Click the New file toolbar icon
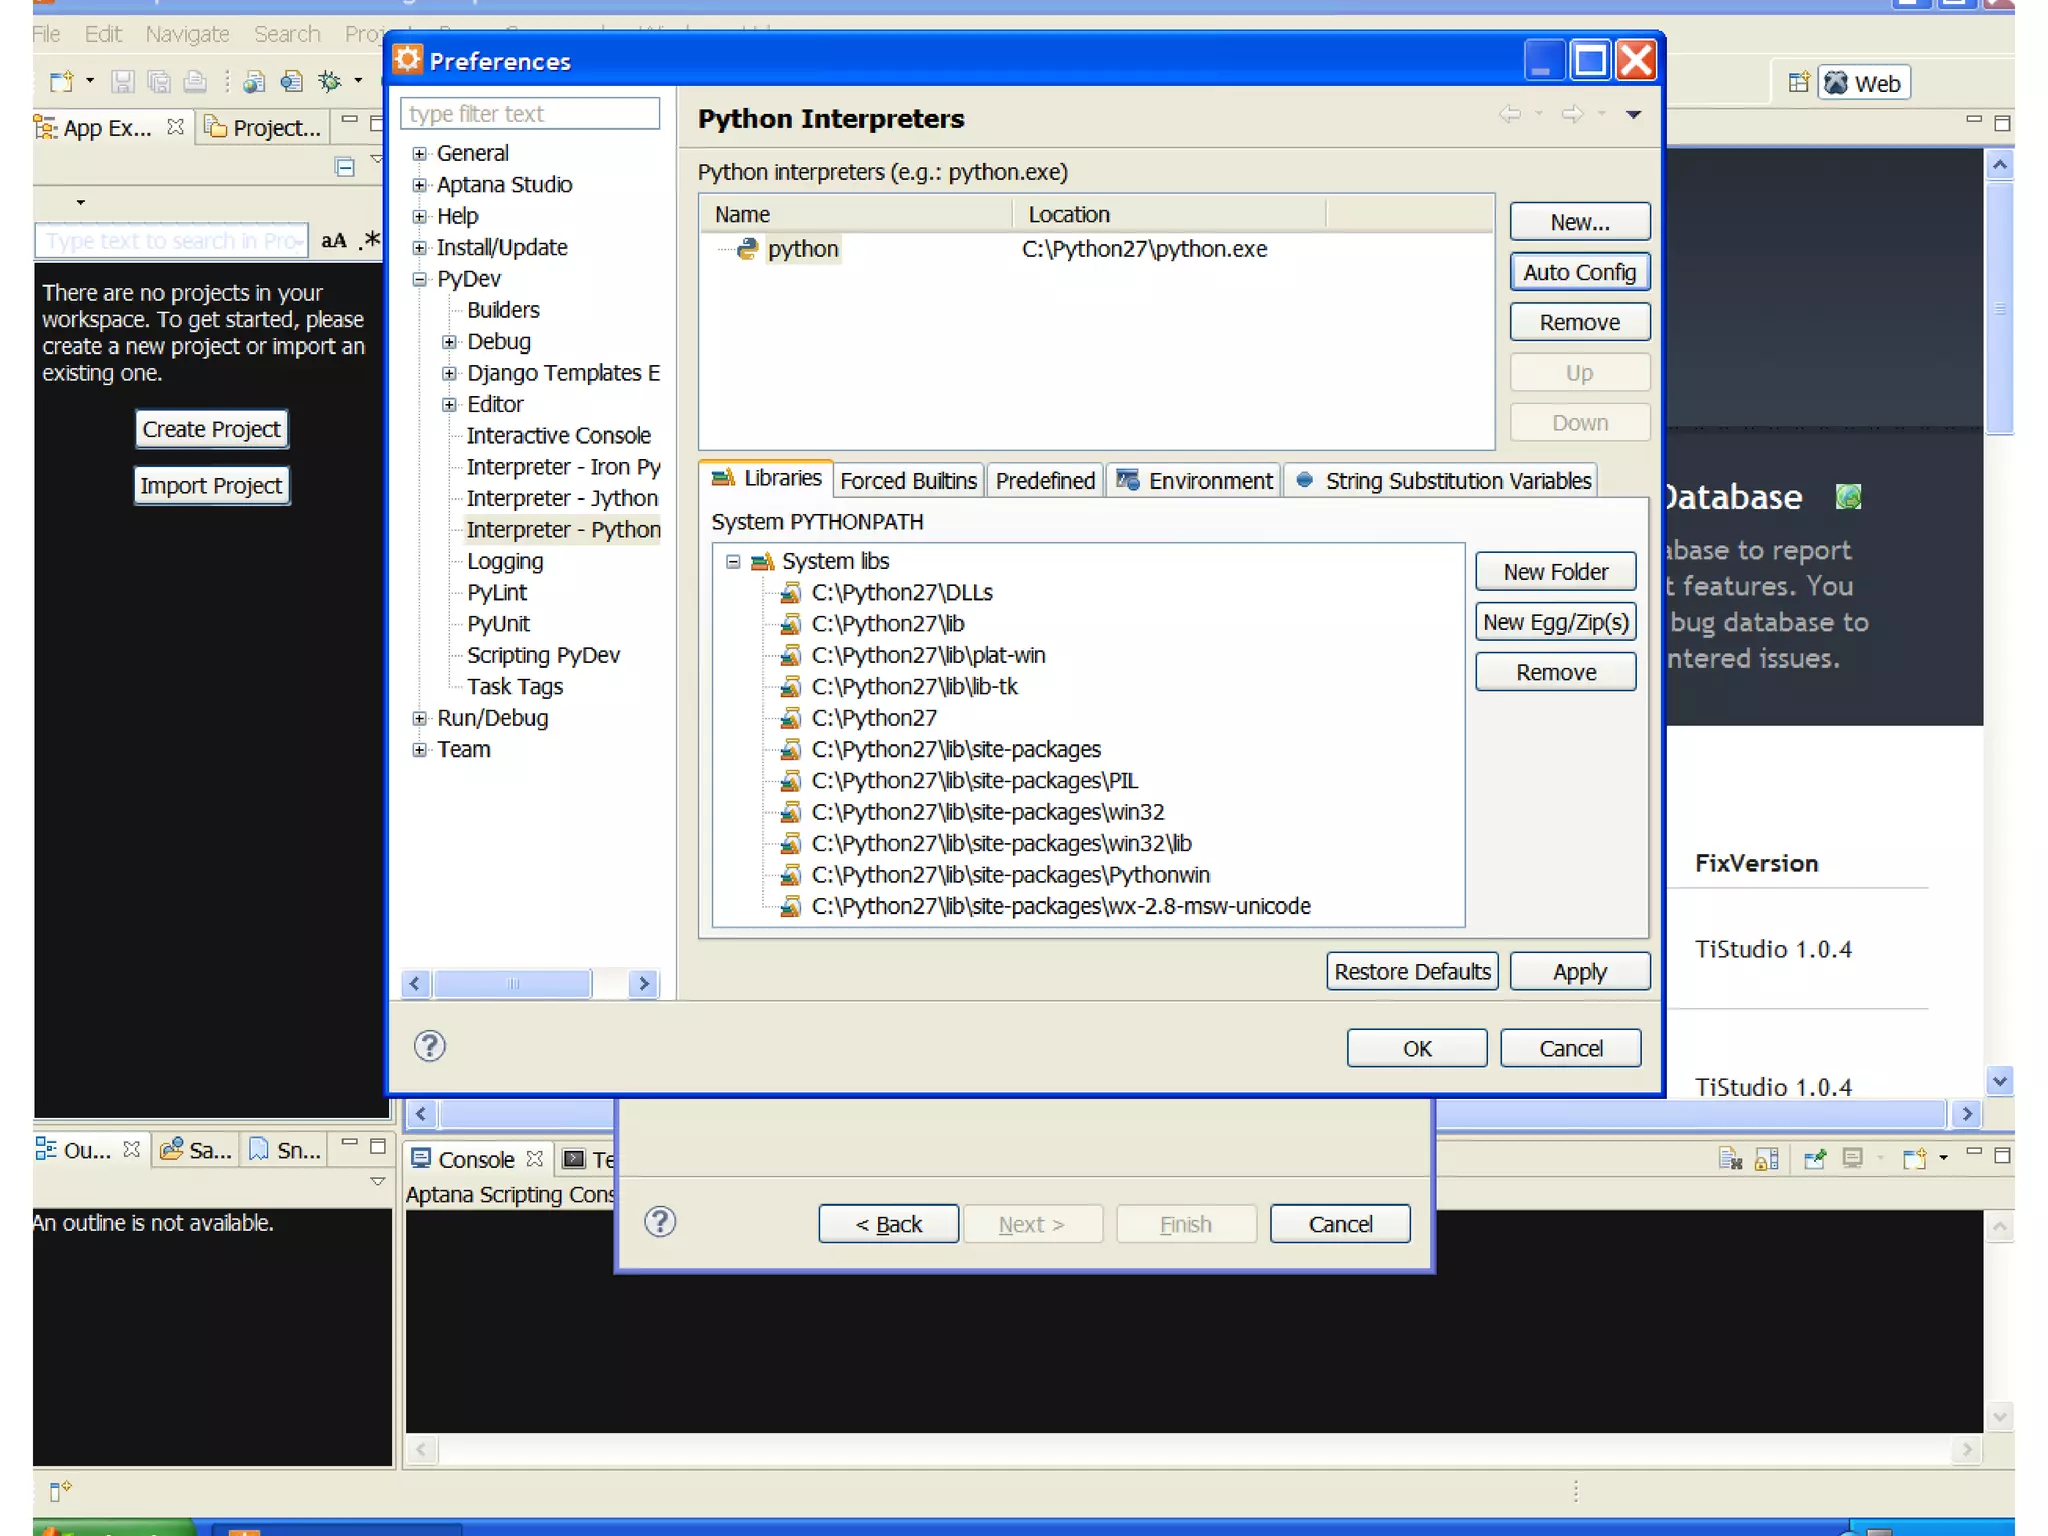Viewport: 2048px width, 1536px height. point(62,82)
